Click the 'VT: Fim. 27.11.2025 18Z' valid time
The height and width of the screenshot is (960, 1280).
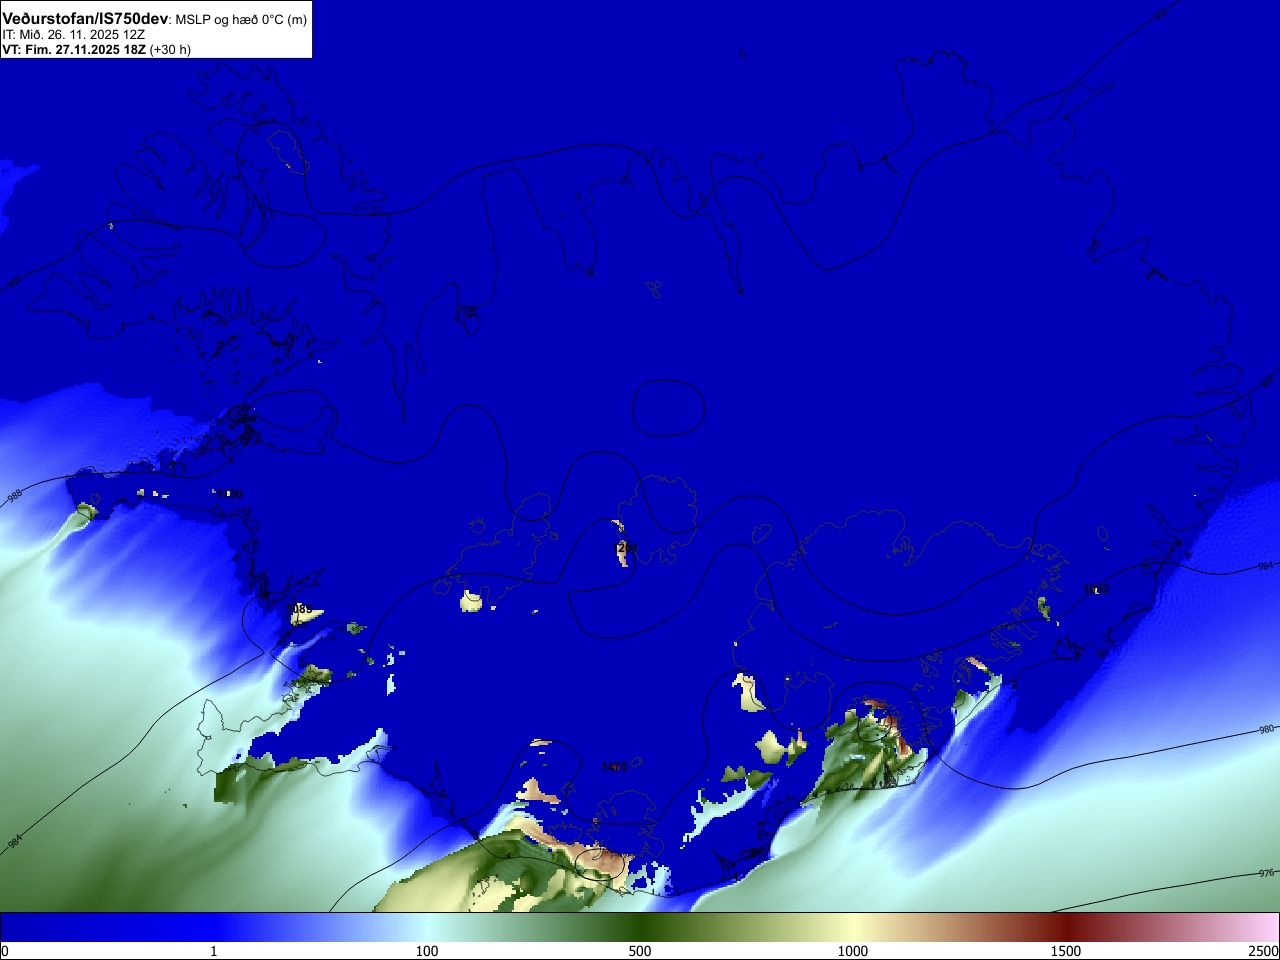pyautogui.click(x=74, y=49)
